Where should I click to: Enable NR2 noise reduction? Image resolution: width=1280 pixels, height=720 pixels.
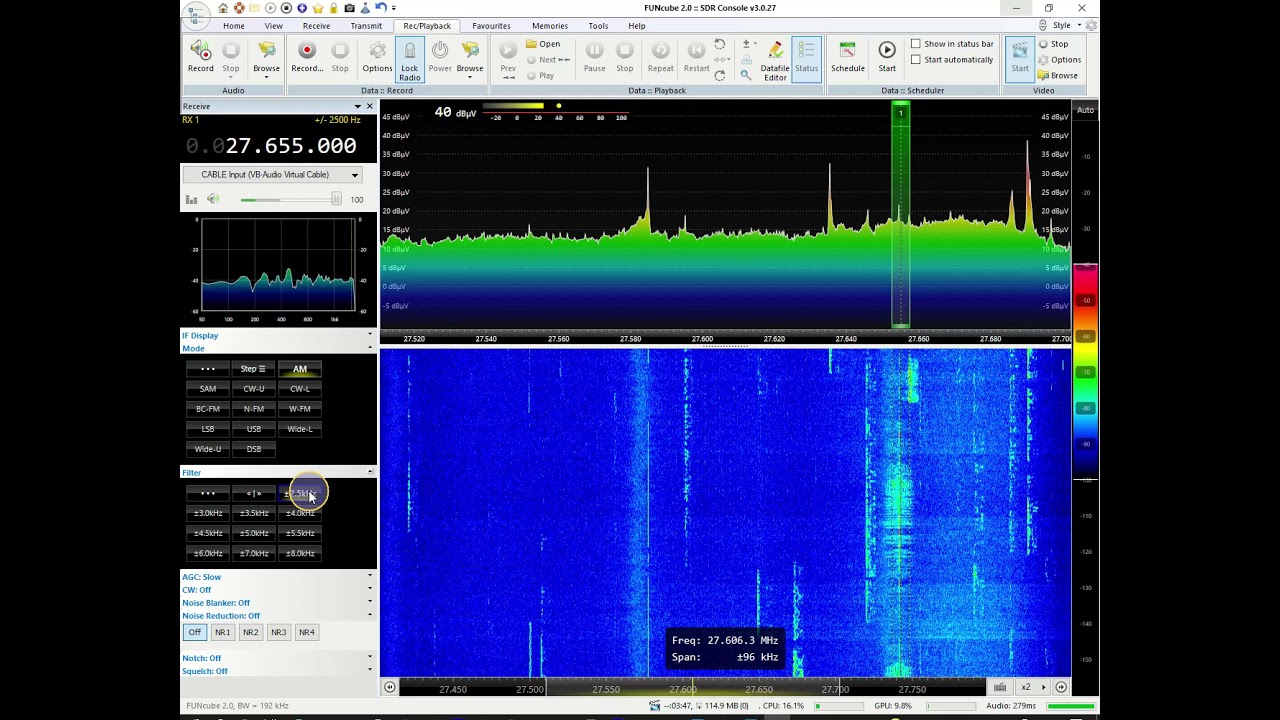[250, 632]
